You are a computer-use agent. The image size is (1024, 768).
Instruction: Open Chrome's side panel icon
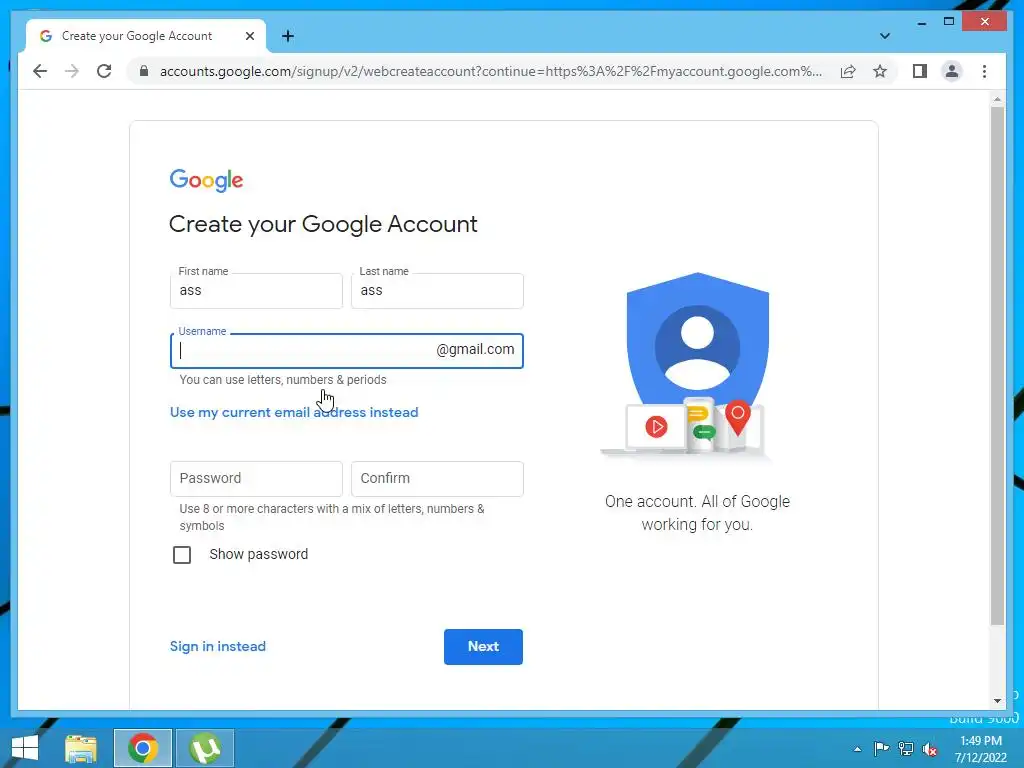(x=920, y=71)
